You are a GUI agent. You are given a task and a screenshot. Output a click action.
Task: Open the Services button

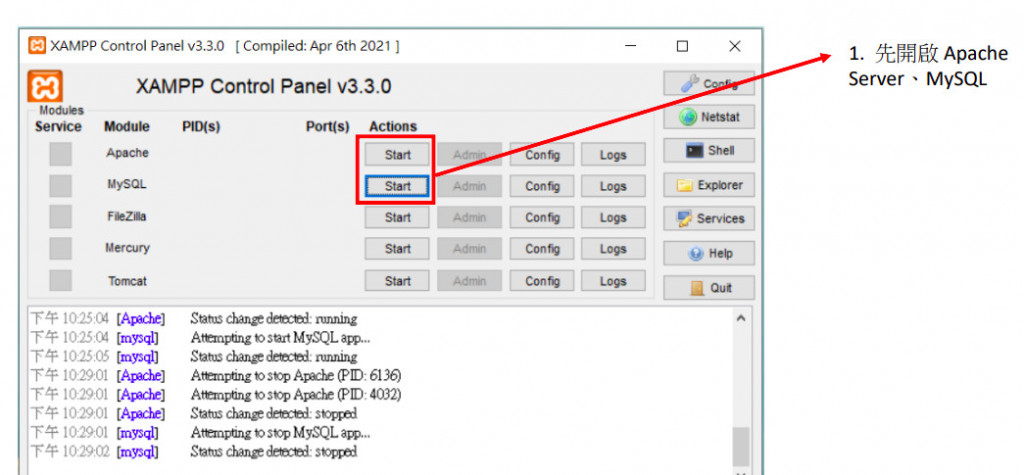tap(709, 219)
